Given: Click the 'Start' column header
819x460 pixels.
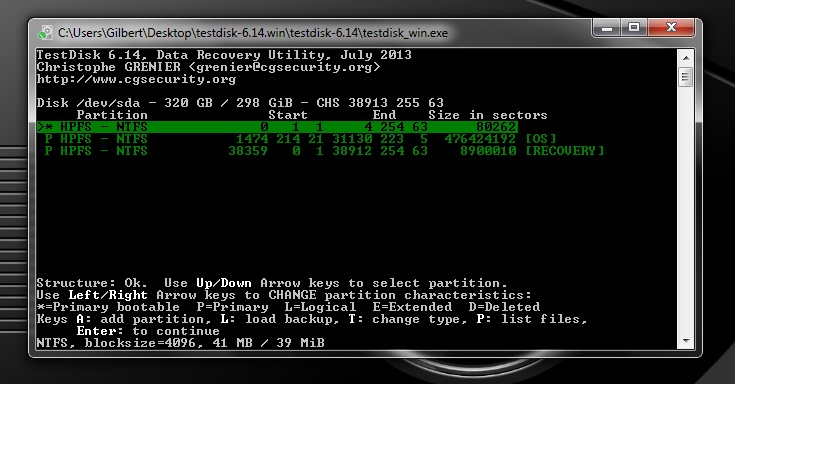Looking at the screenshot, I should 288,115.
